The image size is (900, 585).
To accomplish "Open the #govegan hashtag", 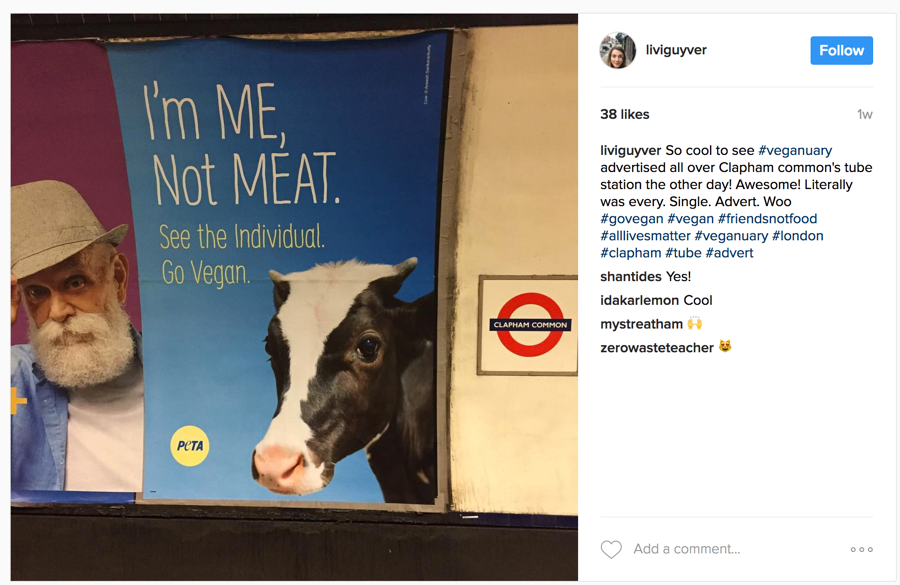I will tap(631, 219).
